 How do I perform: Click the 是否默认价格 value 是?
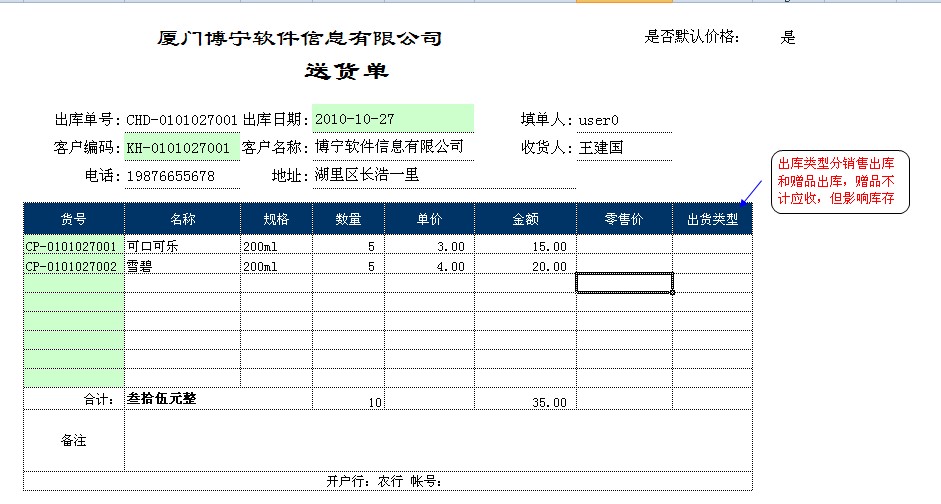(x=787, y=37)
